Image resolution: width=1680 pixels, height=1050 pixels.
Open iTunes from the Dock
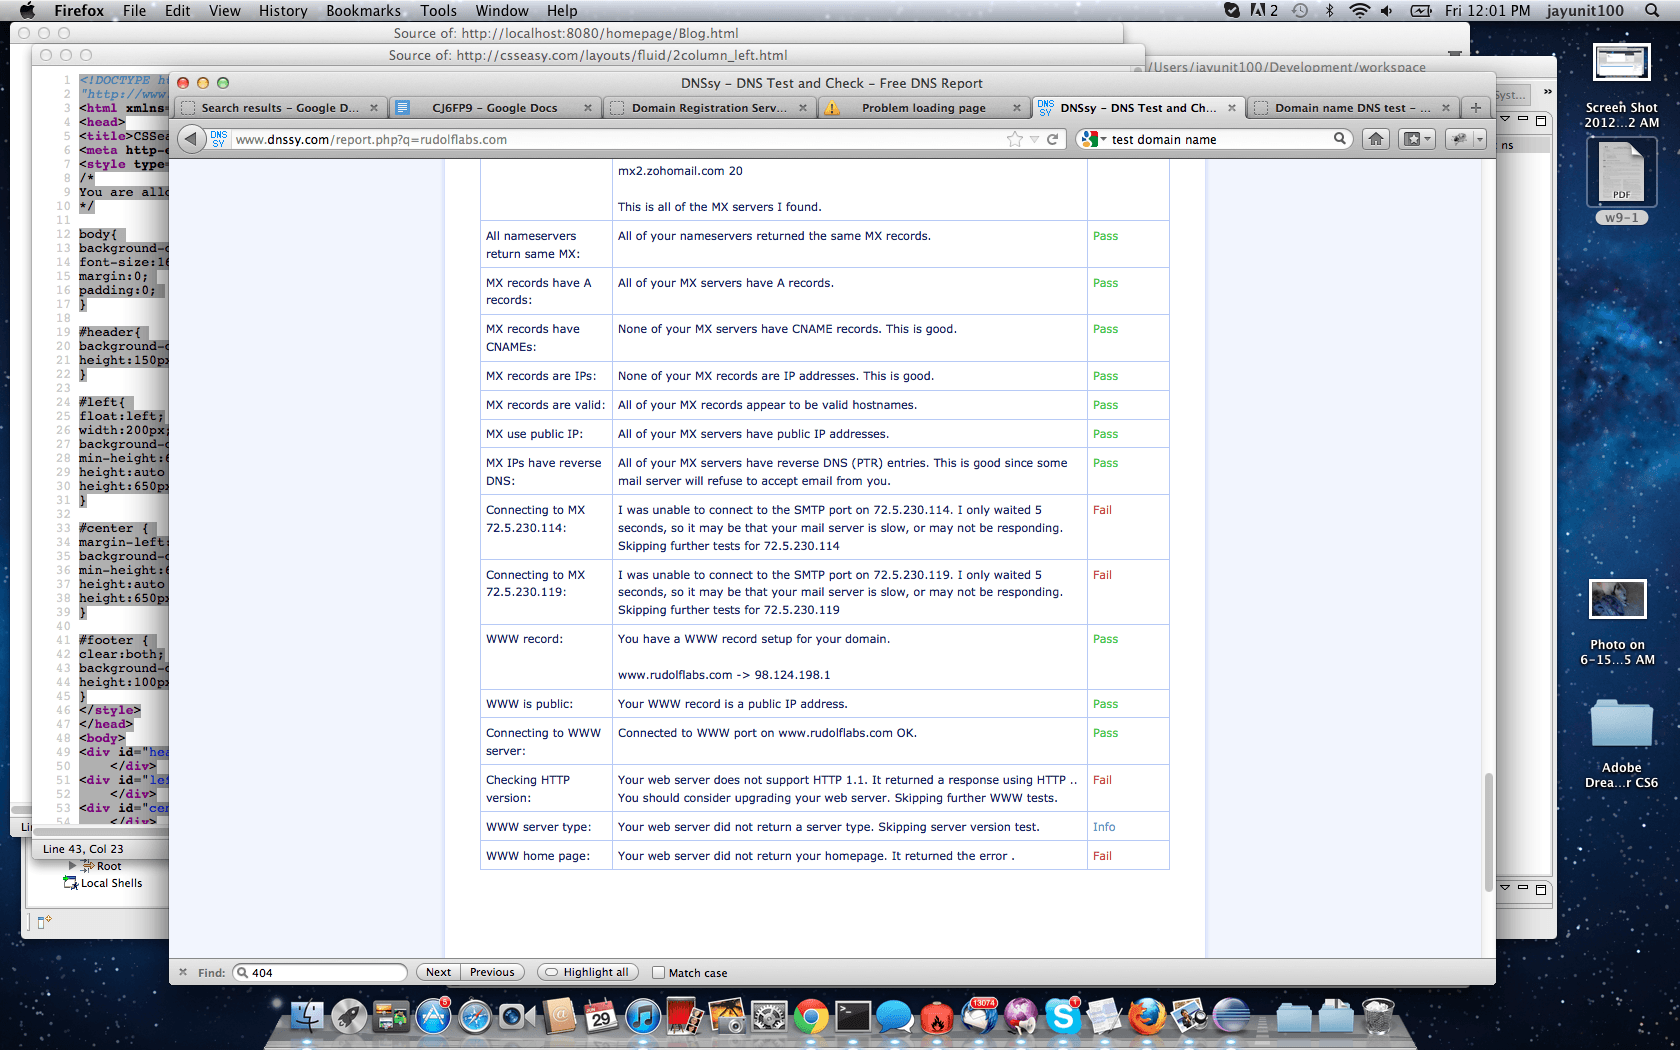coord(643,1017)
